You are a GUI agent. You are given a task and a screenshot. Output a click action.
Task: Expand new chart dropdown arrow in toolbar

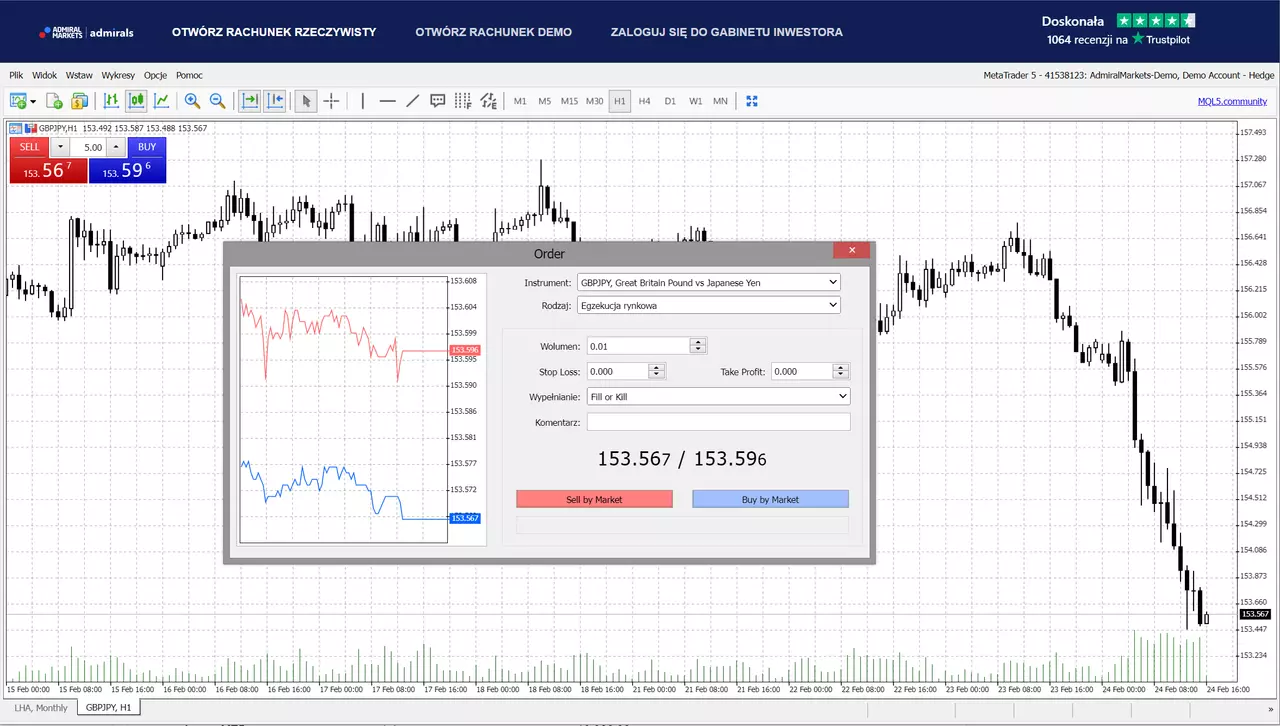(x=33, y=101)
